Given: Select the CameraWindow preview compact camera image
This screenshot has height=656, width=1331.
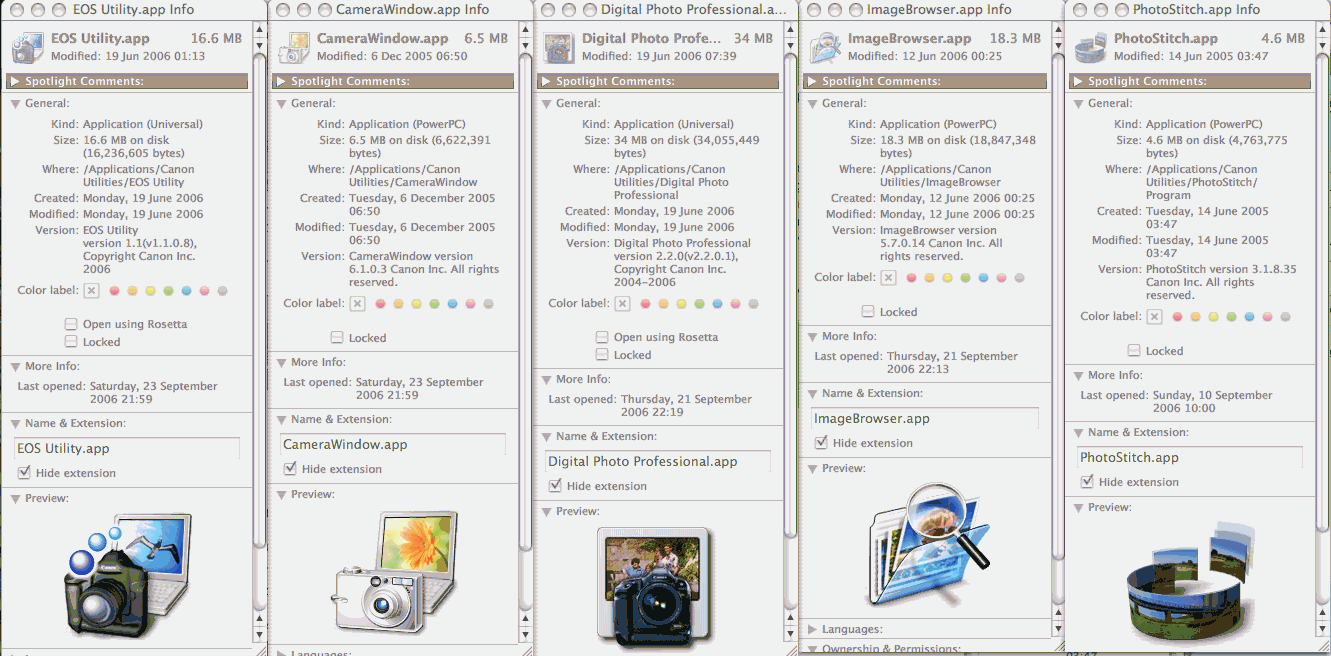Looking at the screenshot, I should tap(395, 575).
